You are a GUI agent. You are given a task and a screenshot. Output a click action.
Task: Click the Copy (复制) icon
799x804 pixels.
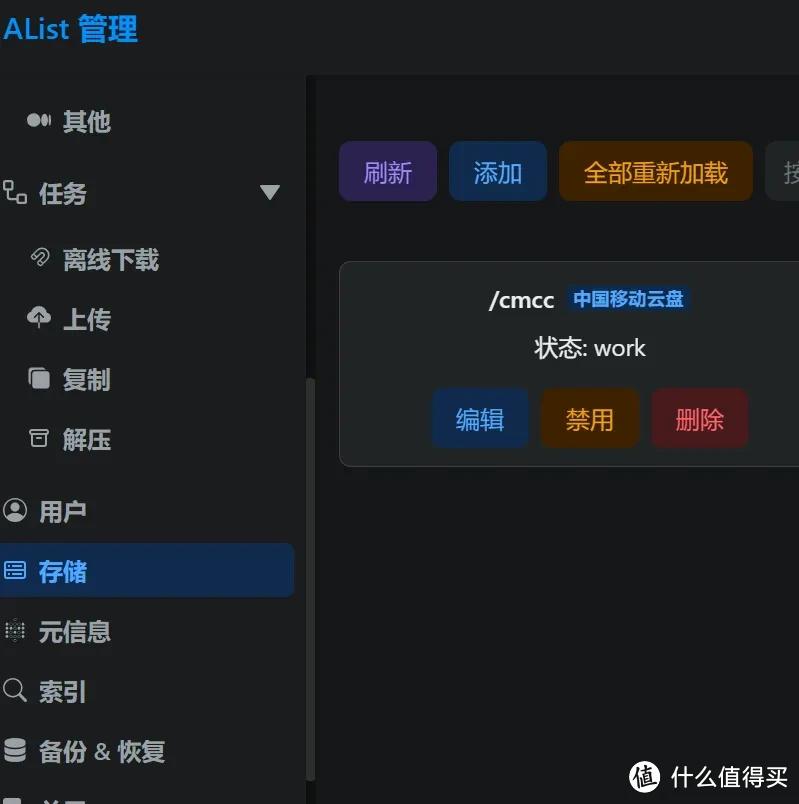(39, 379)
